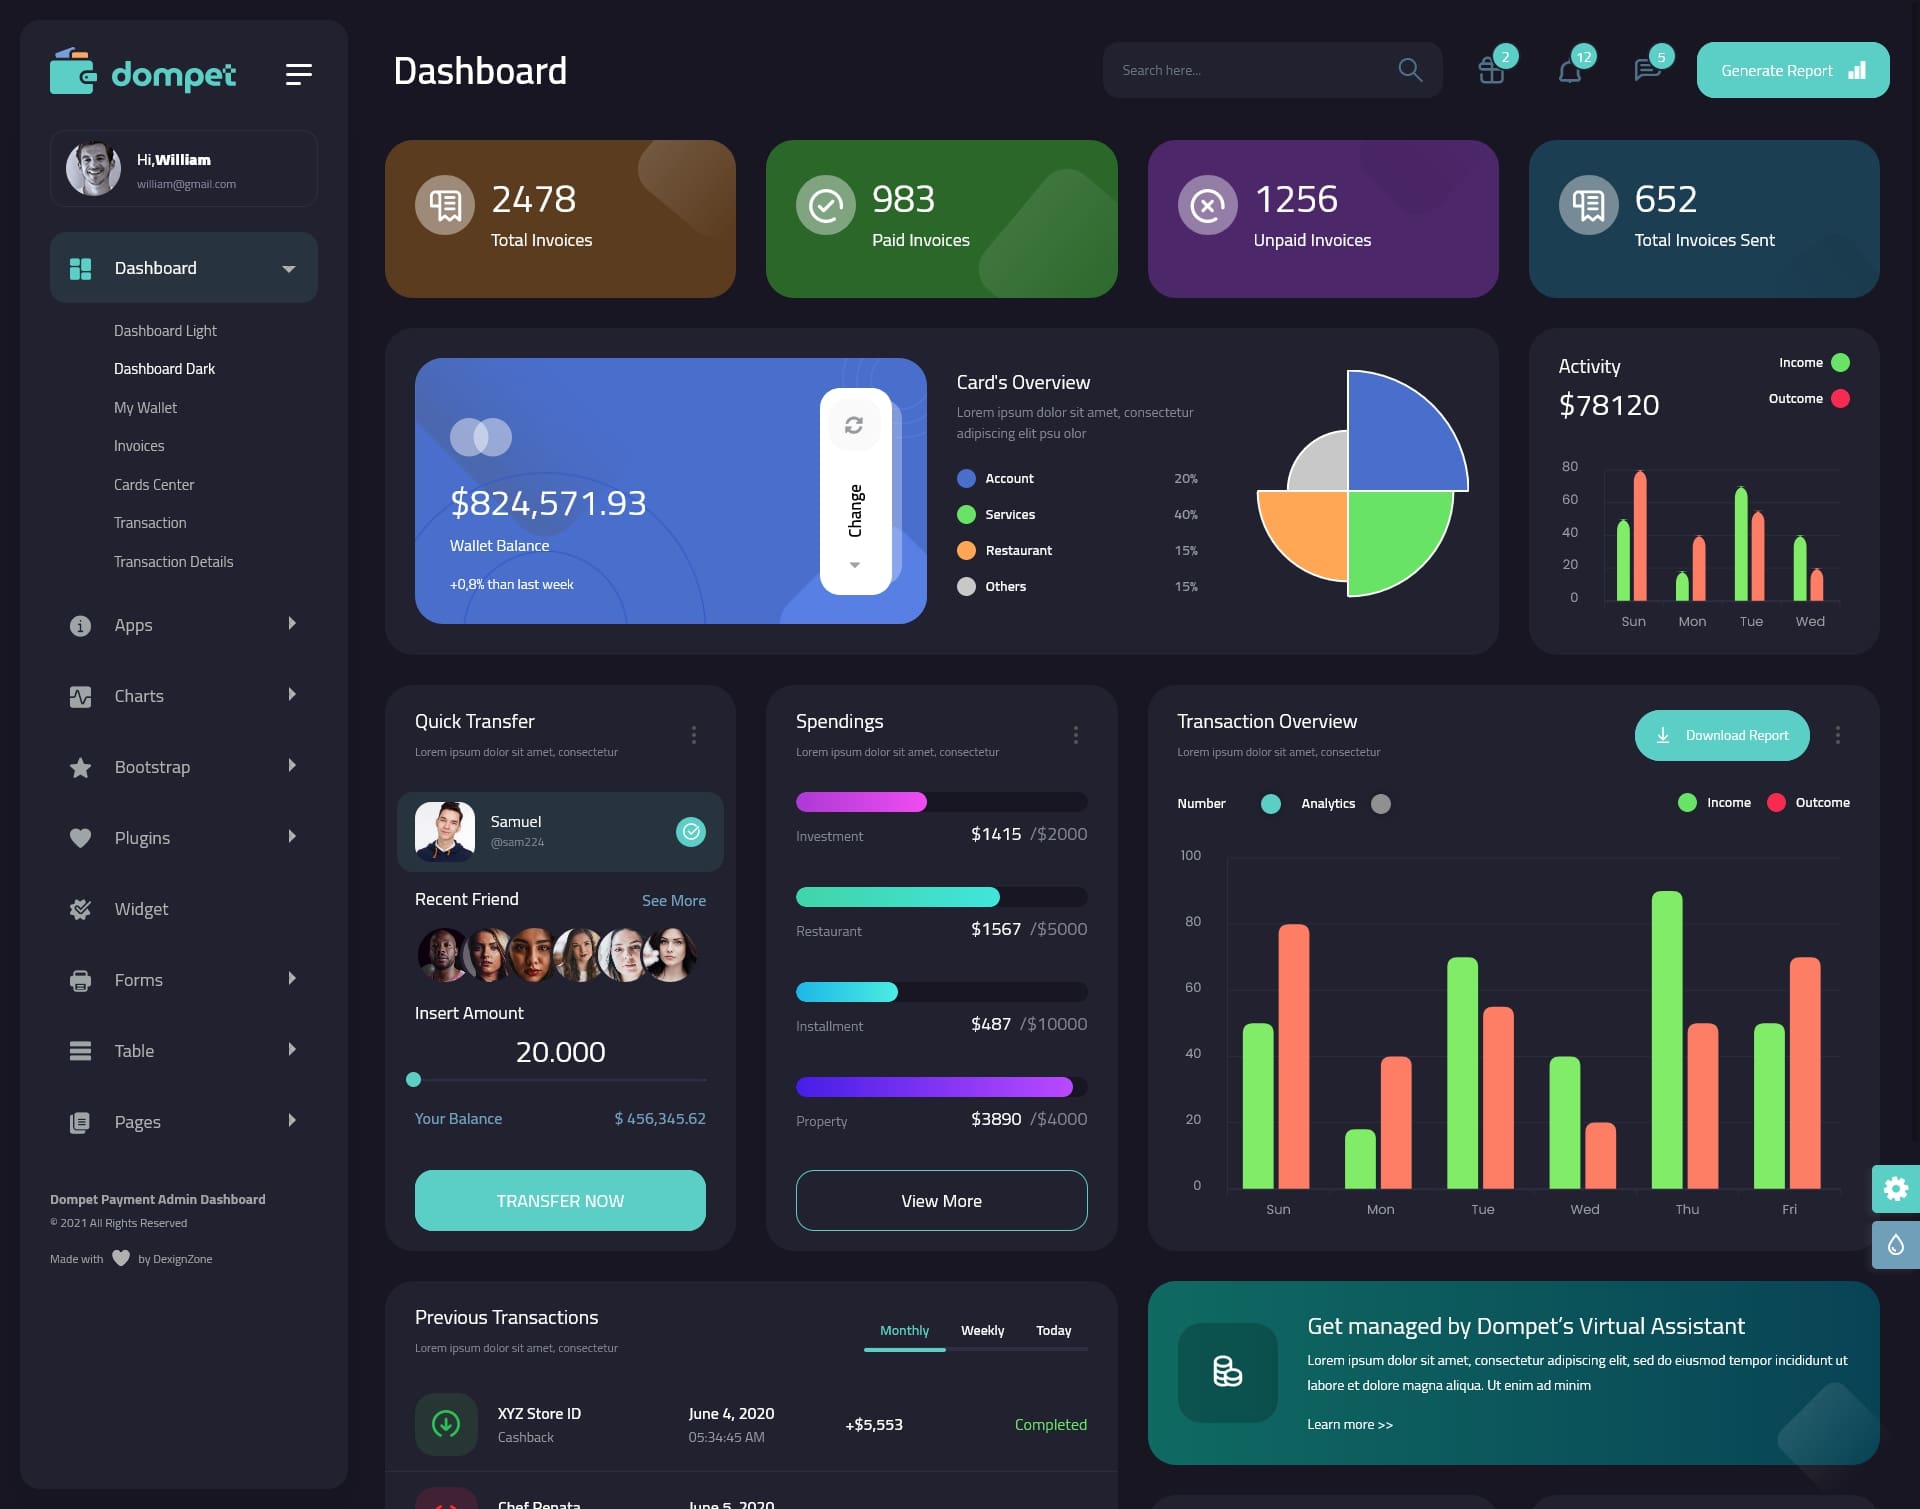Viewport: 1920px width, 1509px height.
Task: Click the notifications bell icon
Action: point(1568,69)
